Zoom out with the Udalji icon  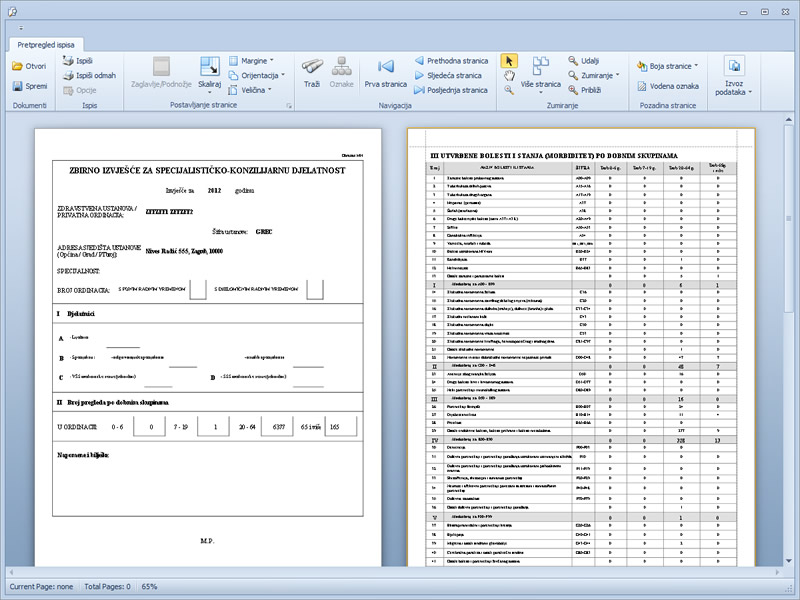click(573, 61)
